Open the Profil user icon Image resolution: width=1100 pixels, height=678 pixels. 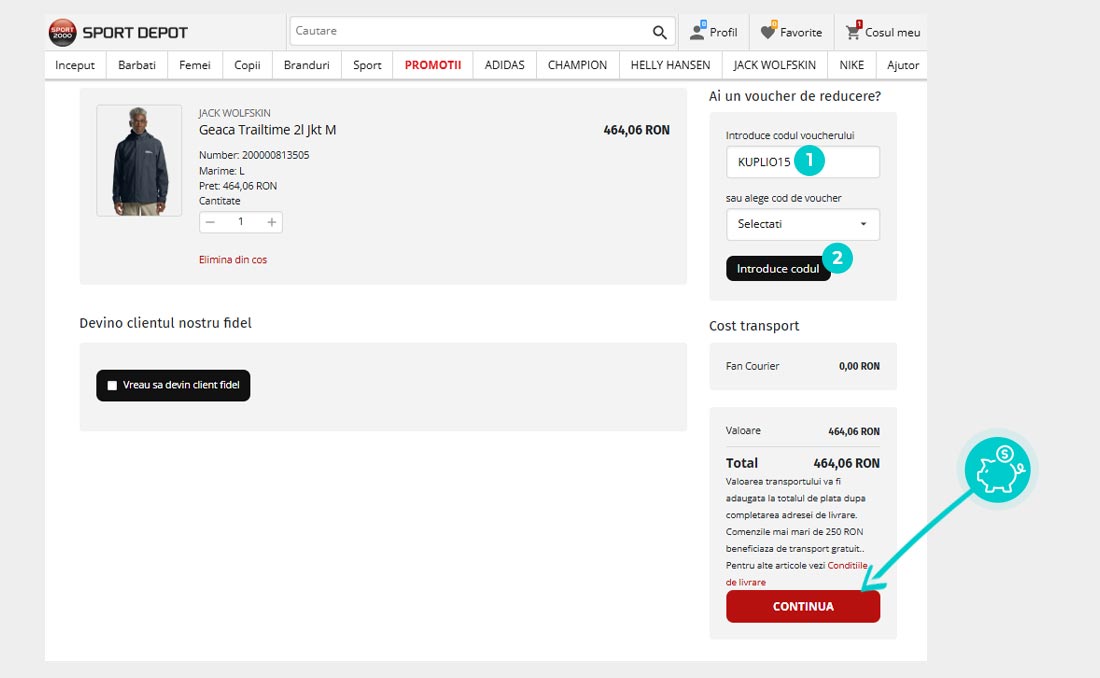point(698,32)
